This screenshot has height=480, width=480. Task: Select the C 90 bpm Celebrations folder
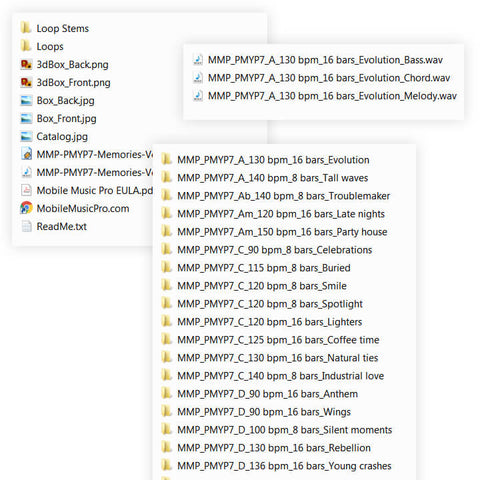(267, 250)
